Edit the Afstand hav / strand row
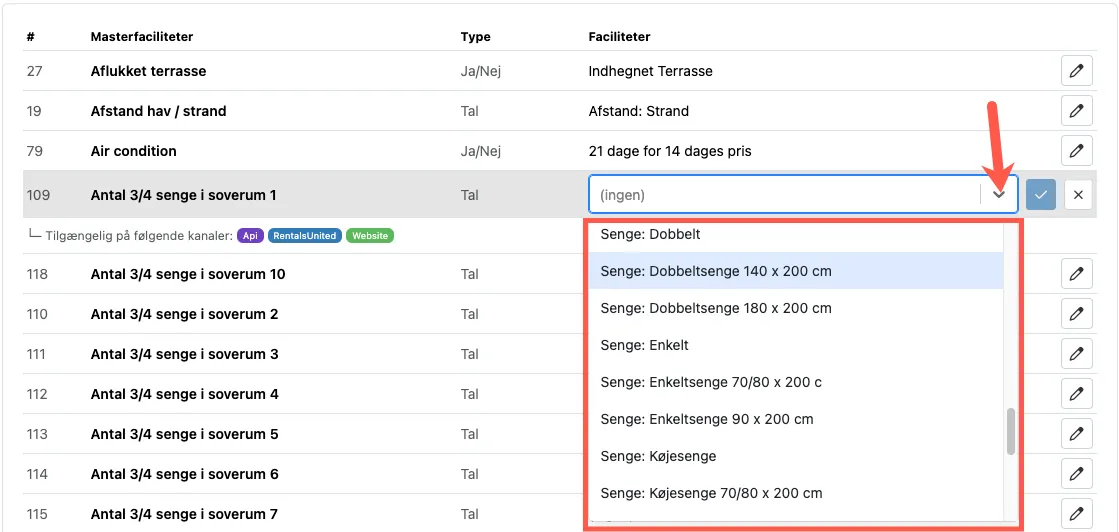 click(x=1076, y=111)
